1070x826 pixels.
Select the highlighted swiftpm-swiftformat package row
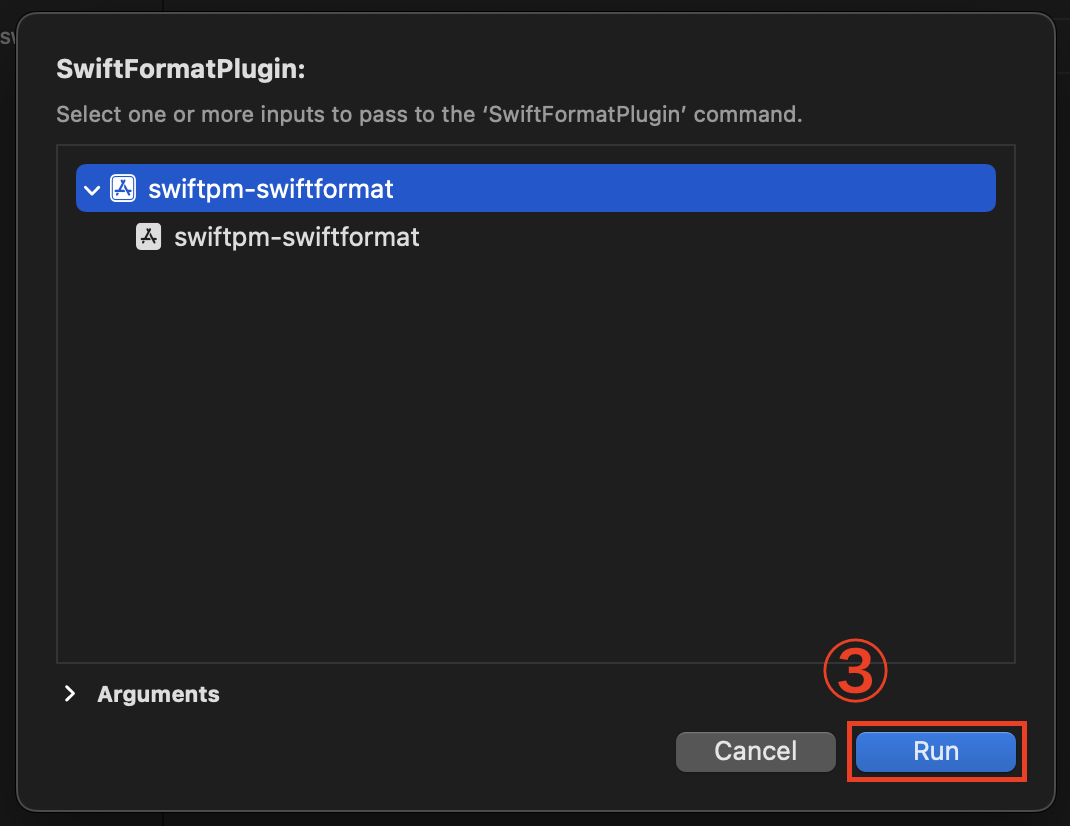(536, 188)
